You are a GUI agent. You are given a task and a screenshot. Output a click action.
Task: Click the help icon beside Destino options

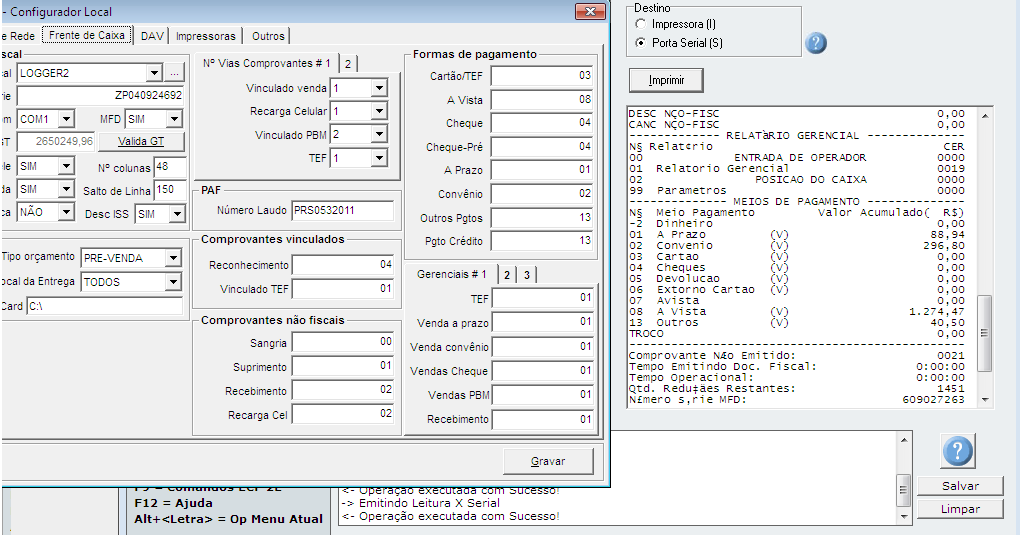click(x=816, y=43)
